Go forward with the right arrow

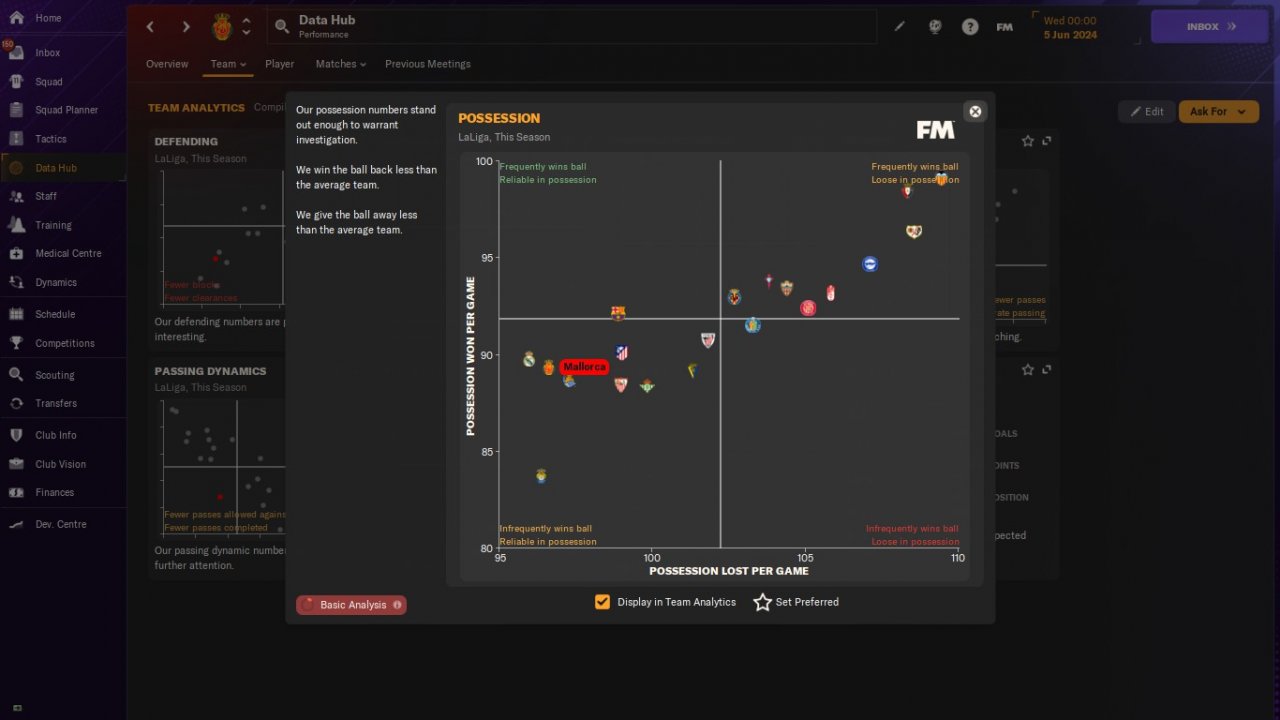(x=186, y=27)
